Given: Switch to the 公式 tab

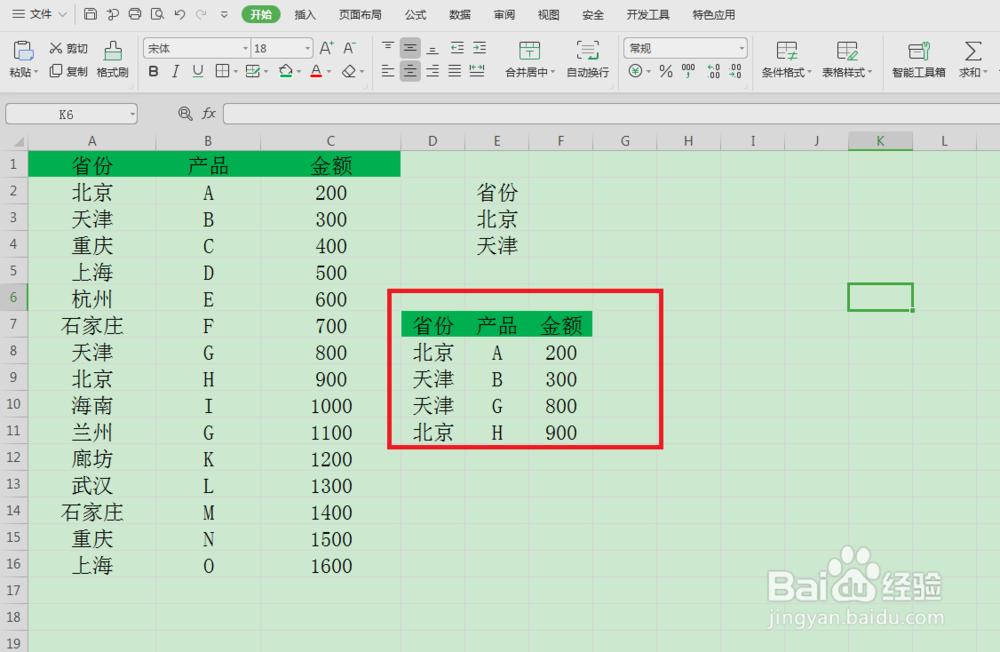Looking at the screenshot, I should click(415, 15).
